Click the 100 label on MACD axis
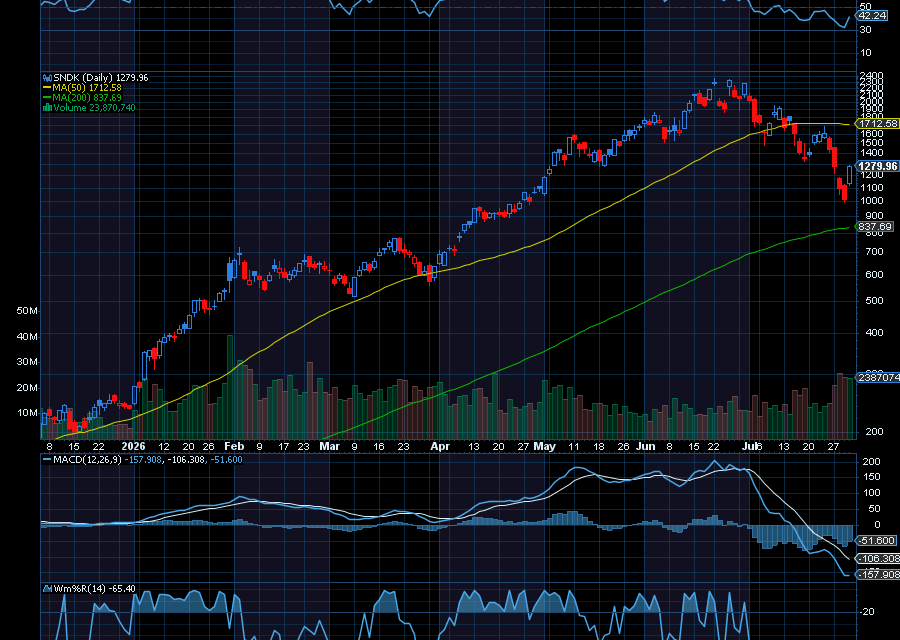The image size is (900, 640). (x=871, y=492)
